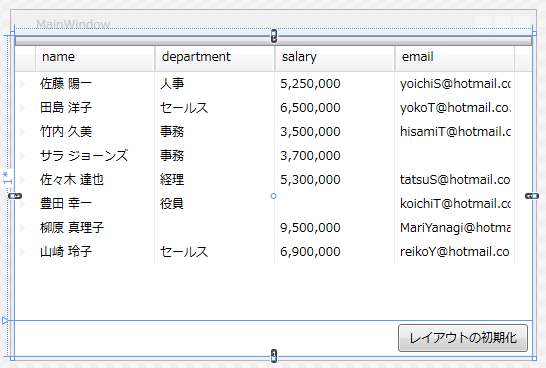Viewport: 546px width, 368px height.
Task: Click the right margin chain-link anchor icon
Action: (x=532, y=196)
